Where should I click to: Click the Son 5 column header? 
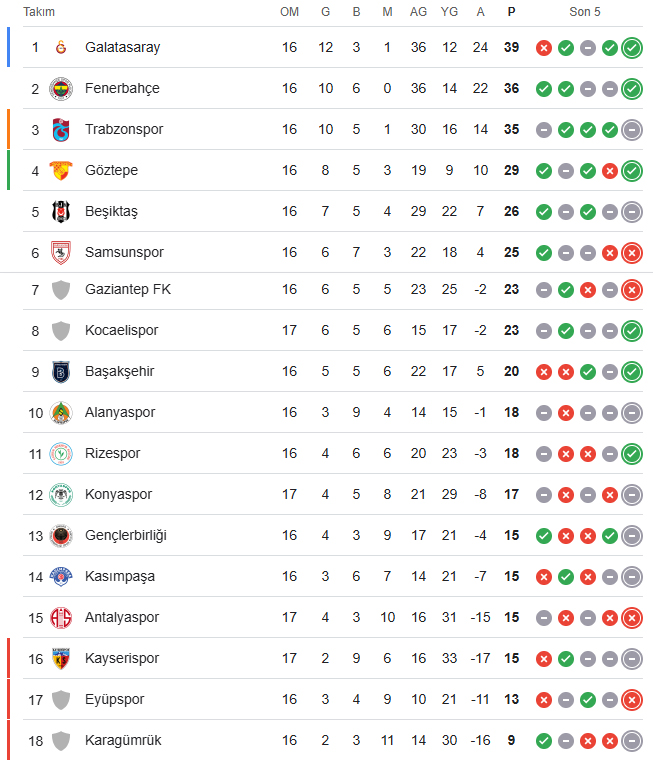coord(585,12)
